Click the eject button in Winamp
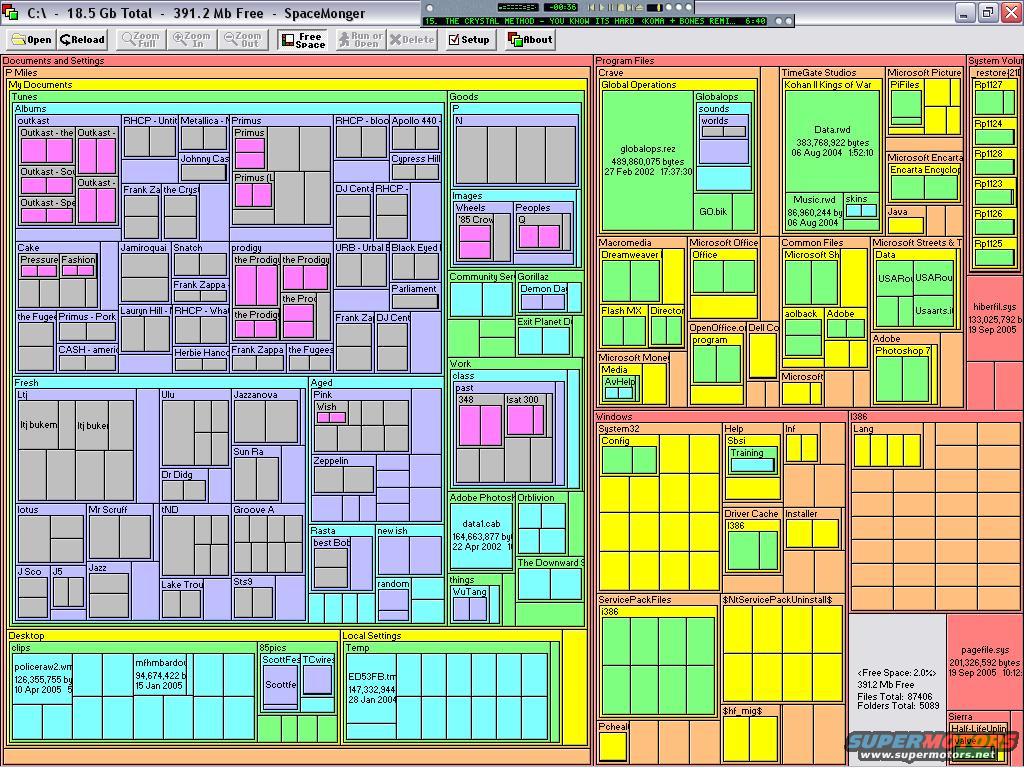The image size is (1024, 768). point(639,7)
